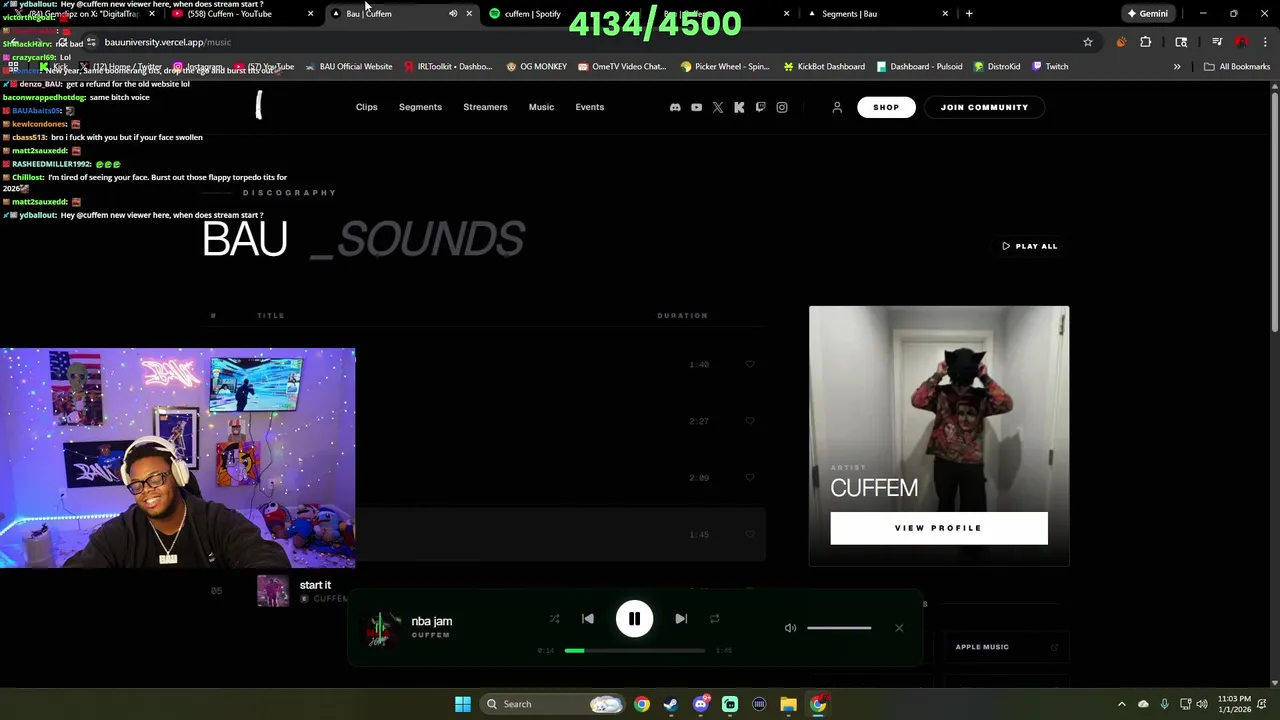Screen dimensions: 1280x720
Task: Like the track with duration 1:40
Action: click(750, 364)
